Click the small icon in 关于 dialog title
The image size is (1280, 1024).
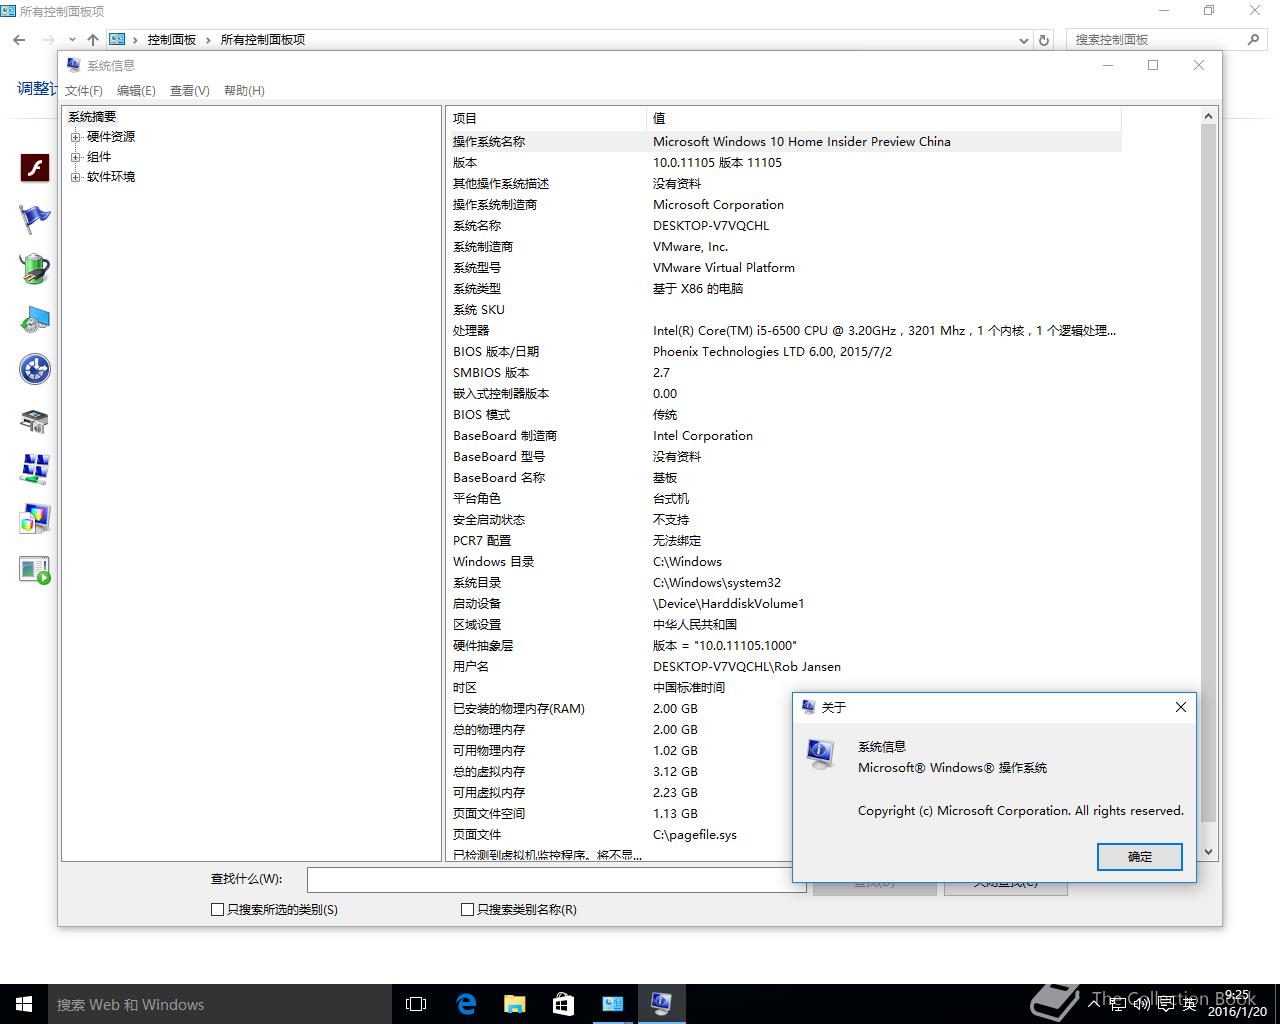[809, 707]
